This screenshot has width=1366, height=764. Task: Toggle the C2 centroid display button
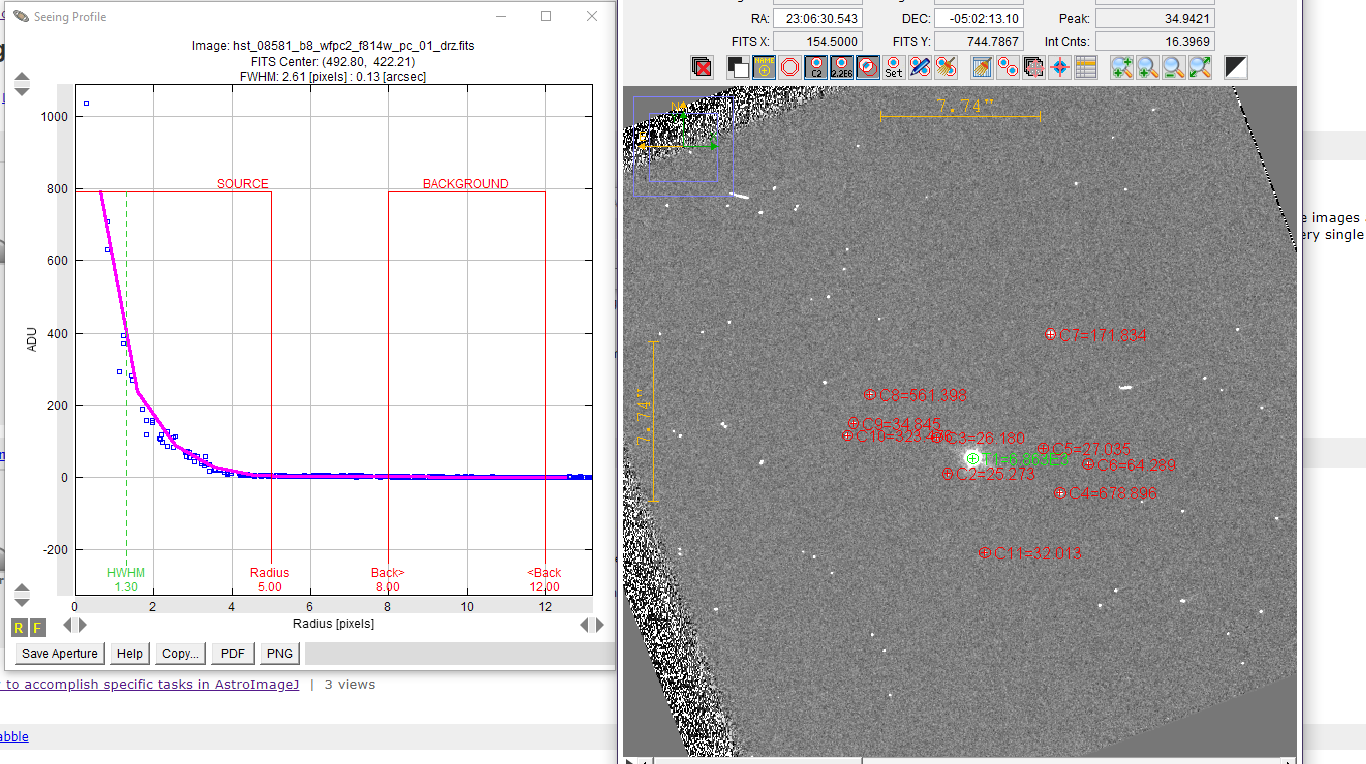(x=816, y=67)
